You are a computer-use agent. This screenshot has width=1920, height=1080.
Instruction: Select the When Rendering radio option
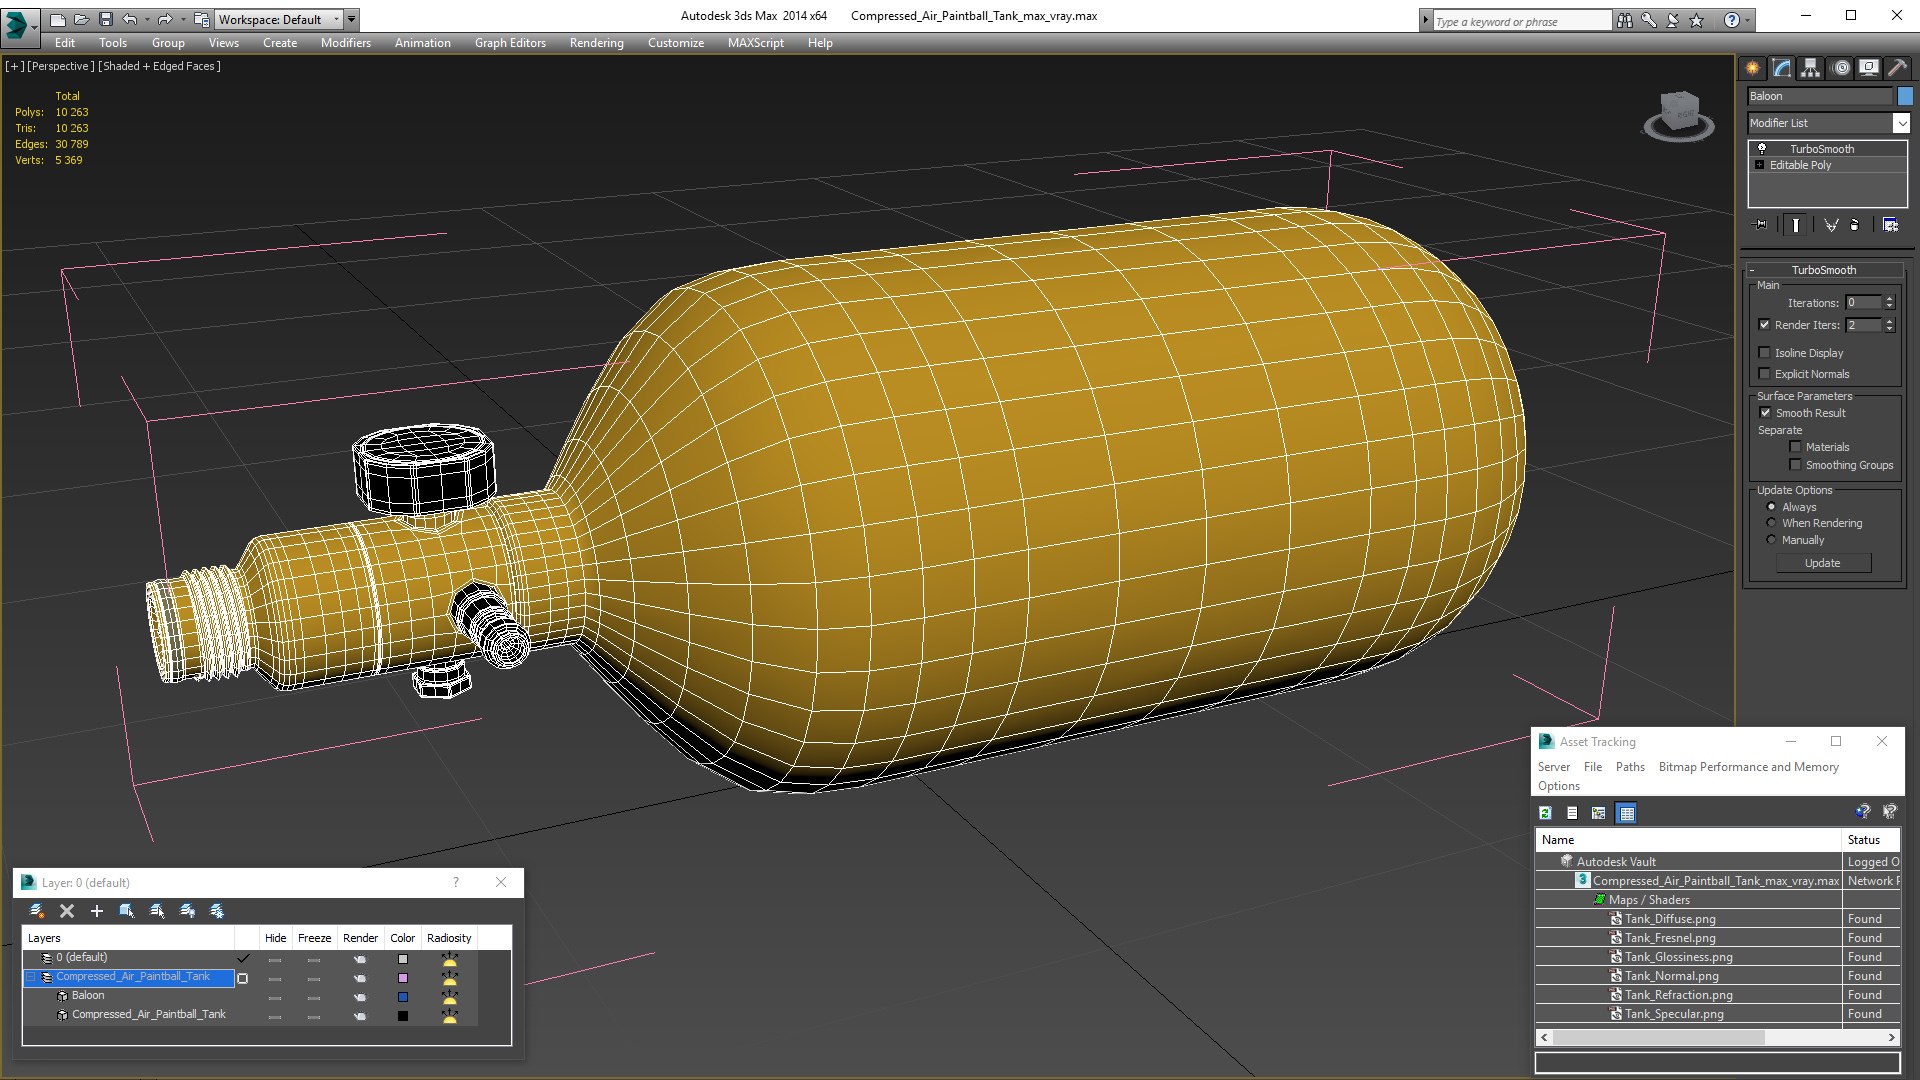[1771, 523]
